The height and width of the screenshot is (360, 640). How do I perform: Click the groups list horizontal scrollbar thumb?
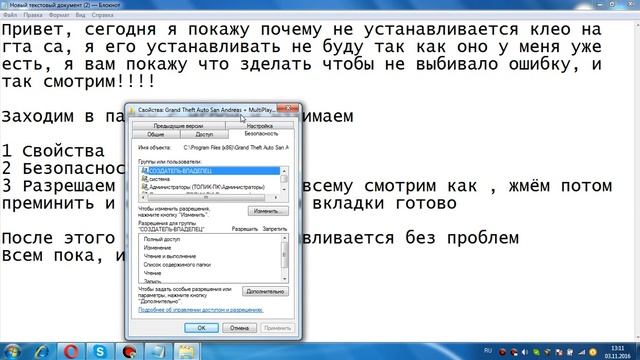(x=206, y=198)
